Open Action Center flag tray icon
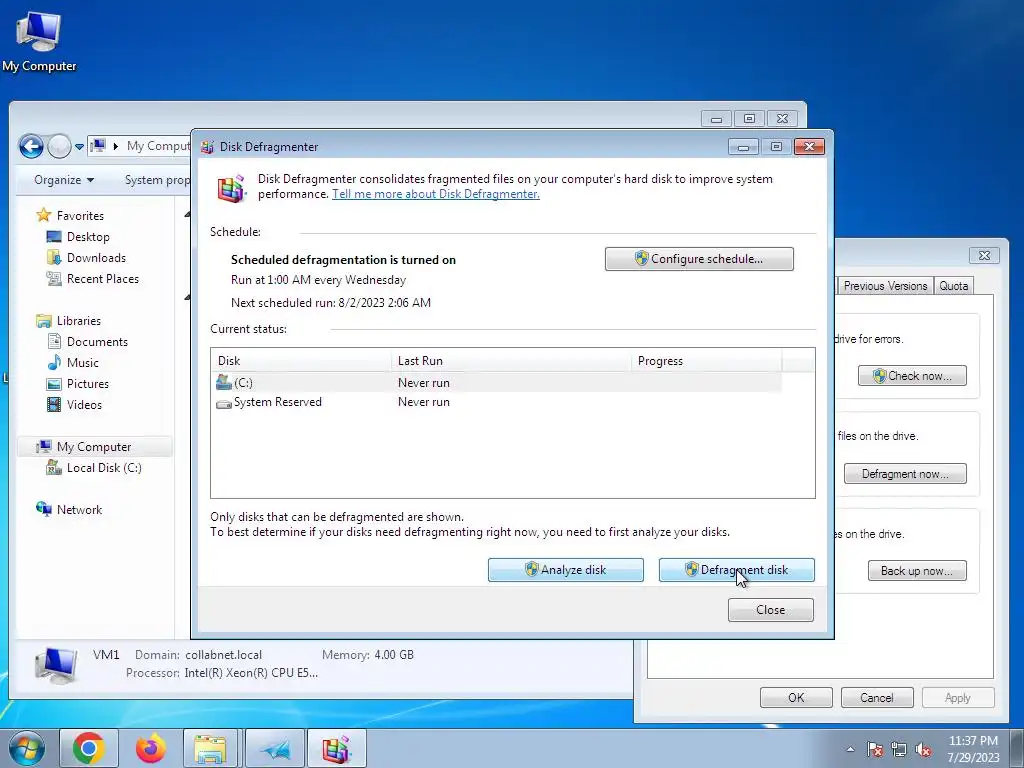Image resolution: width=1024 pixels, height=768 pixels. [875, 750]
